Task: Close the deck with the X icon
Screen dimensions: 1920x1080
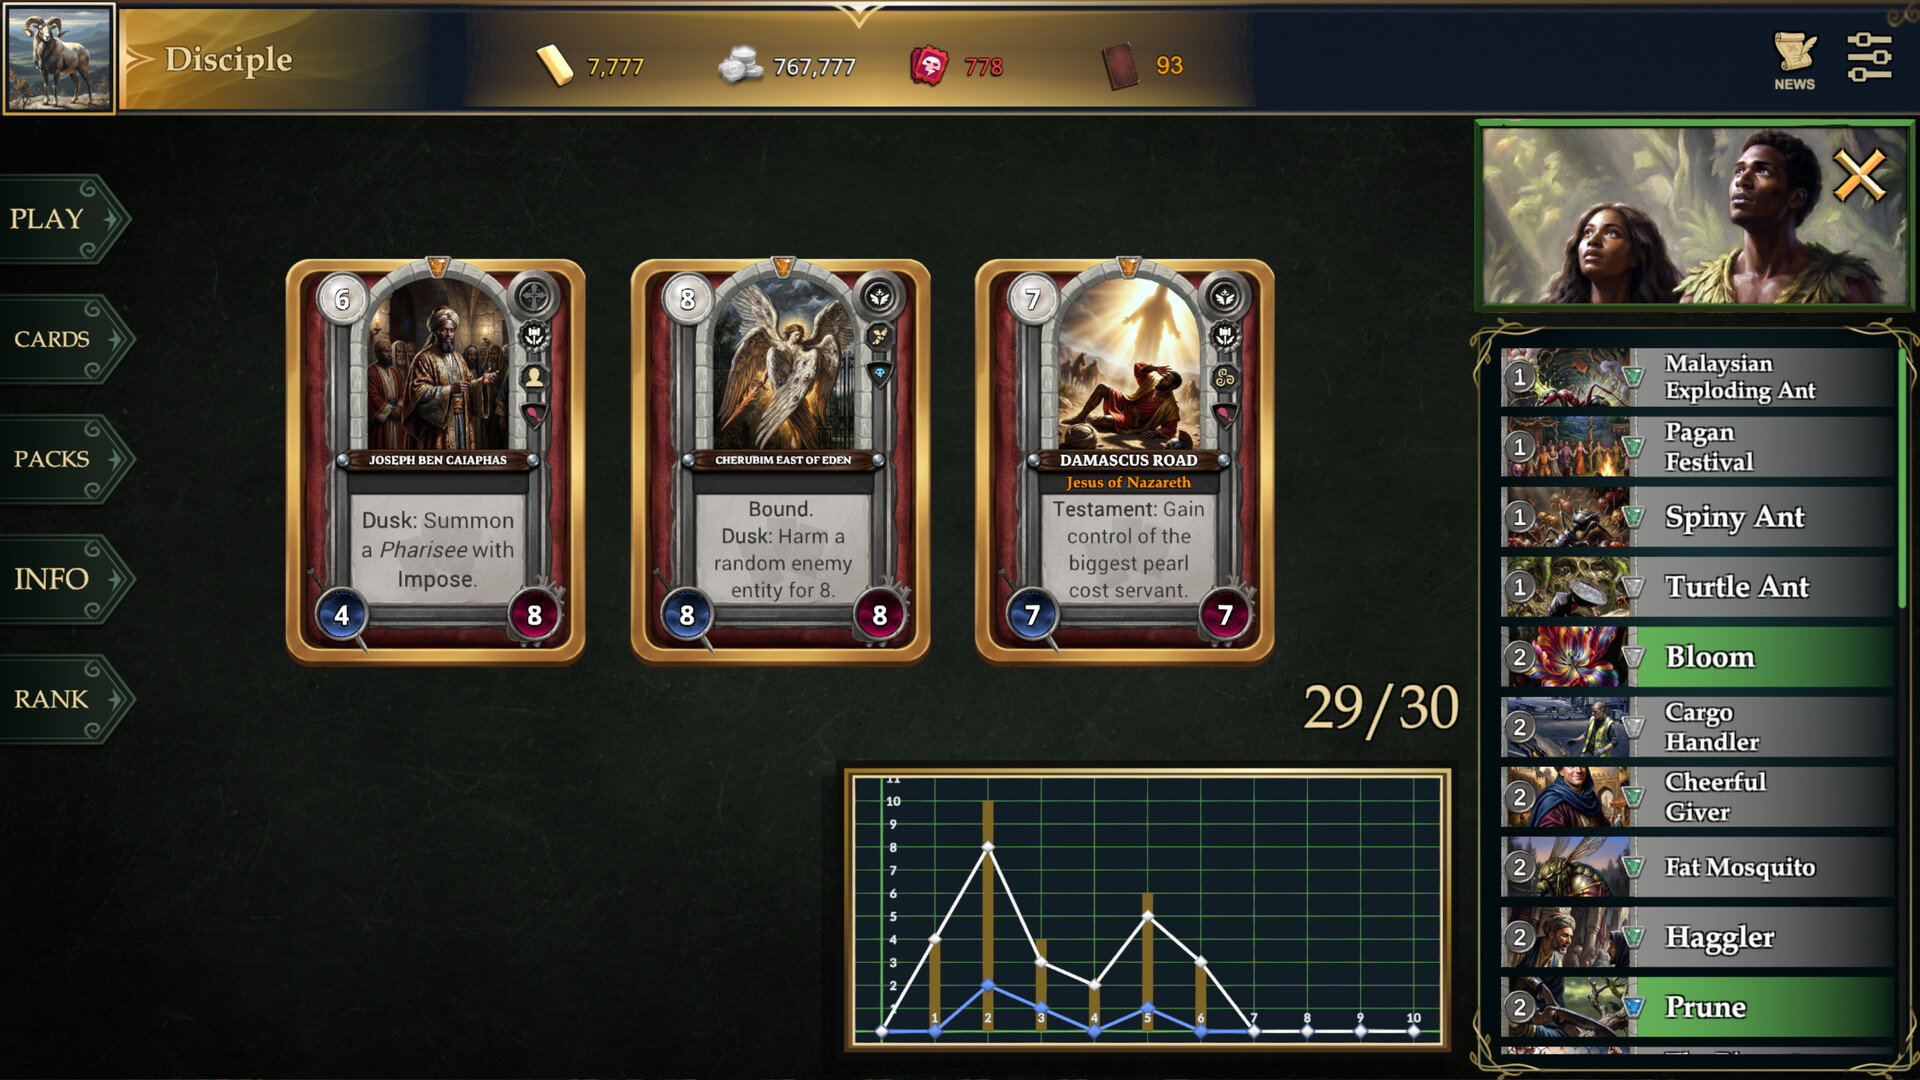Action: (1859, 176)
